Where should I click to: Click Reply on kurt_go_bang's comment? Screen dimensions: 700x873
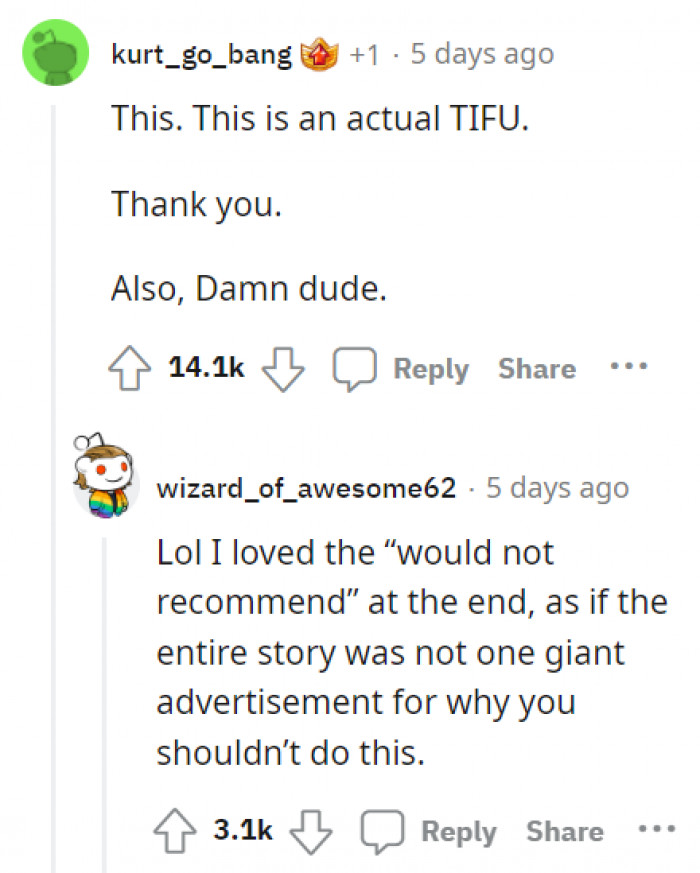coord(432,368)
